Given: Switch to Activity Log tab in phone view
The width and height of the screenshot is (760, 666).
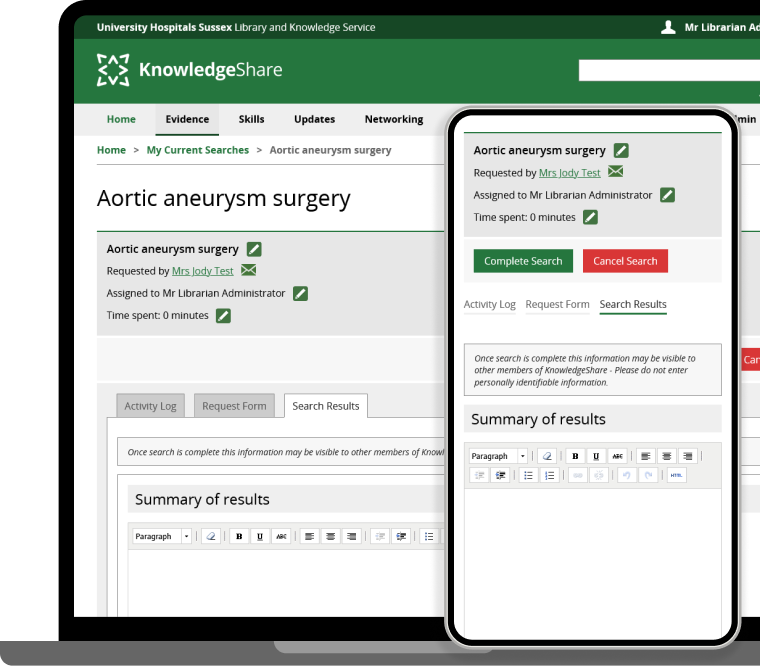Looking at the screenshot, I should click(x=490, y=304).
